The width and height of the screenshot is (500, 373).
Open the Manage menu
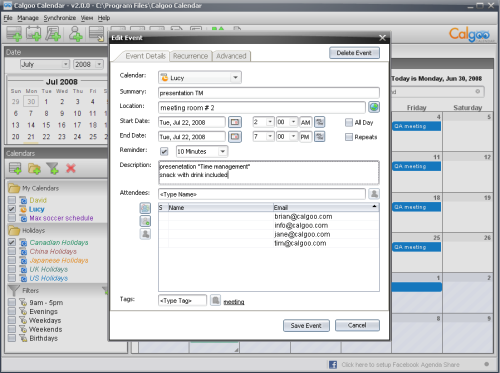click(28, 18)
